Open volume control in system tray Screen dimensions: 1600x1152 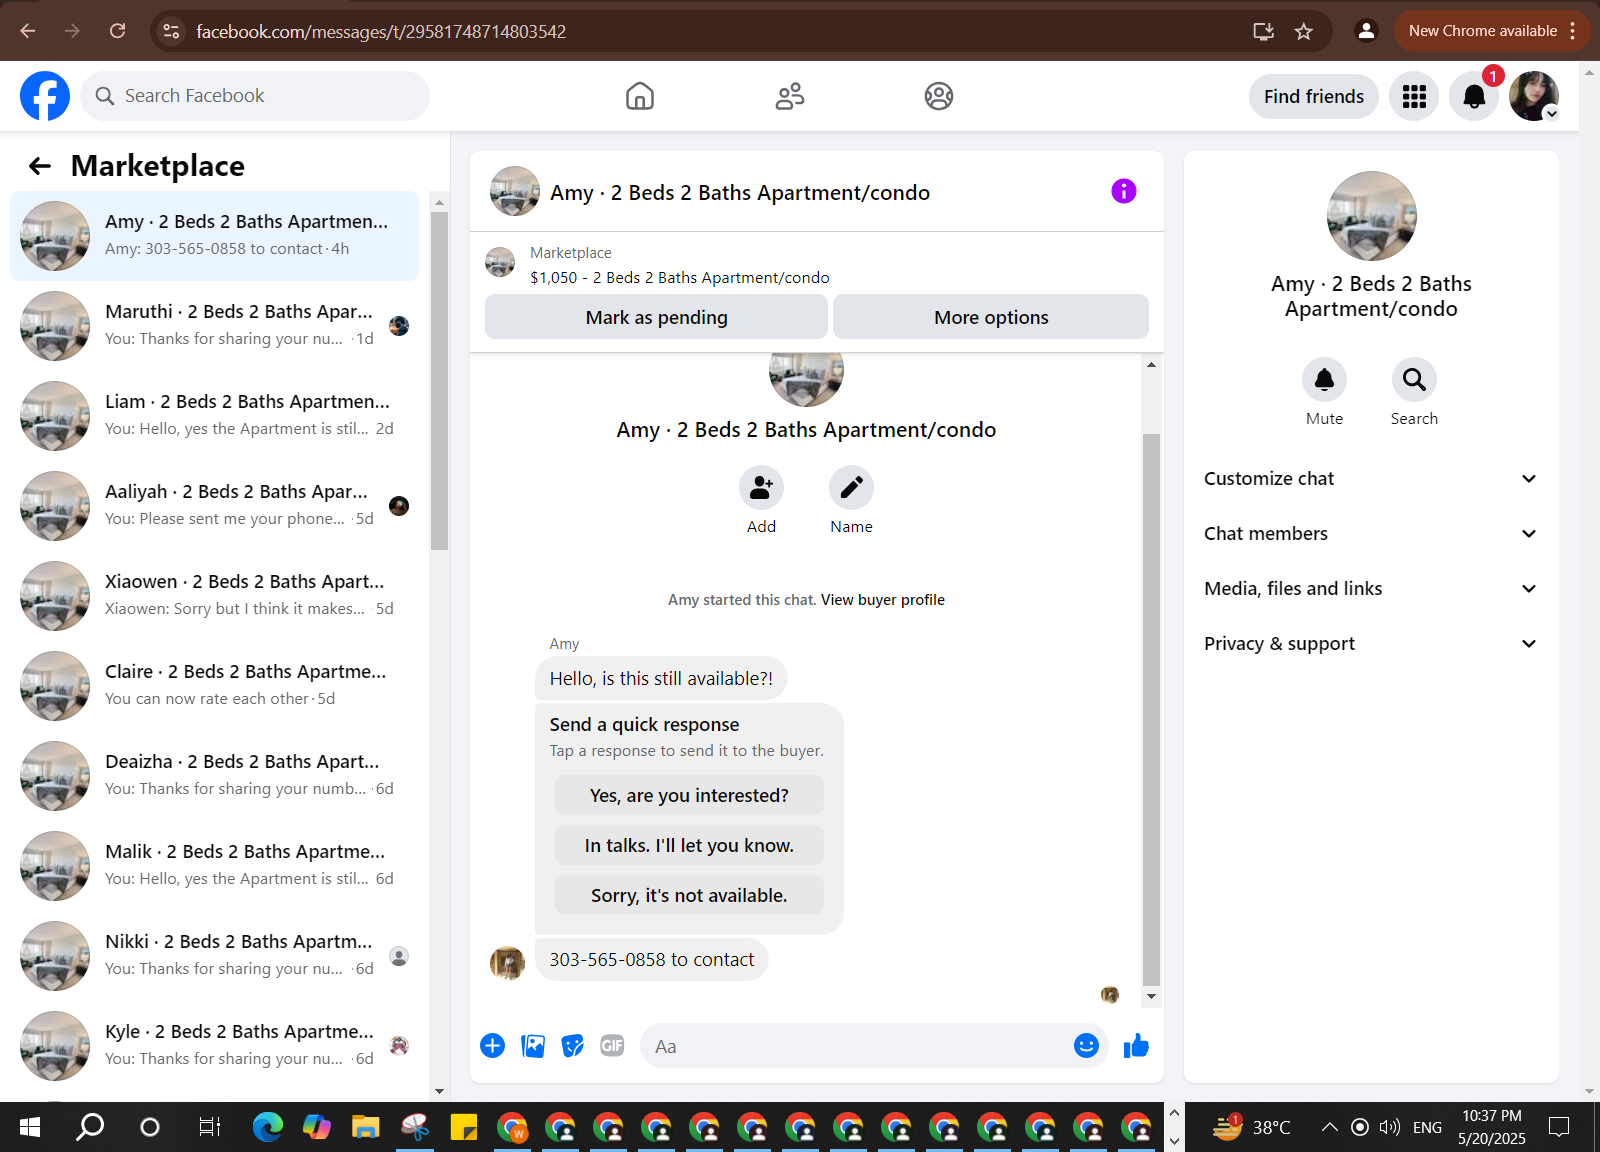coord(1389,1128)
